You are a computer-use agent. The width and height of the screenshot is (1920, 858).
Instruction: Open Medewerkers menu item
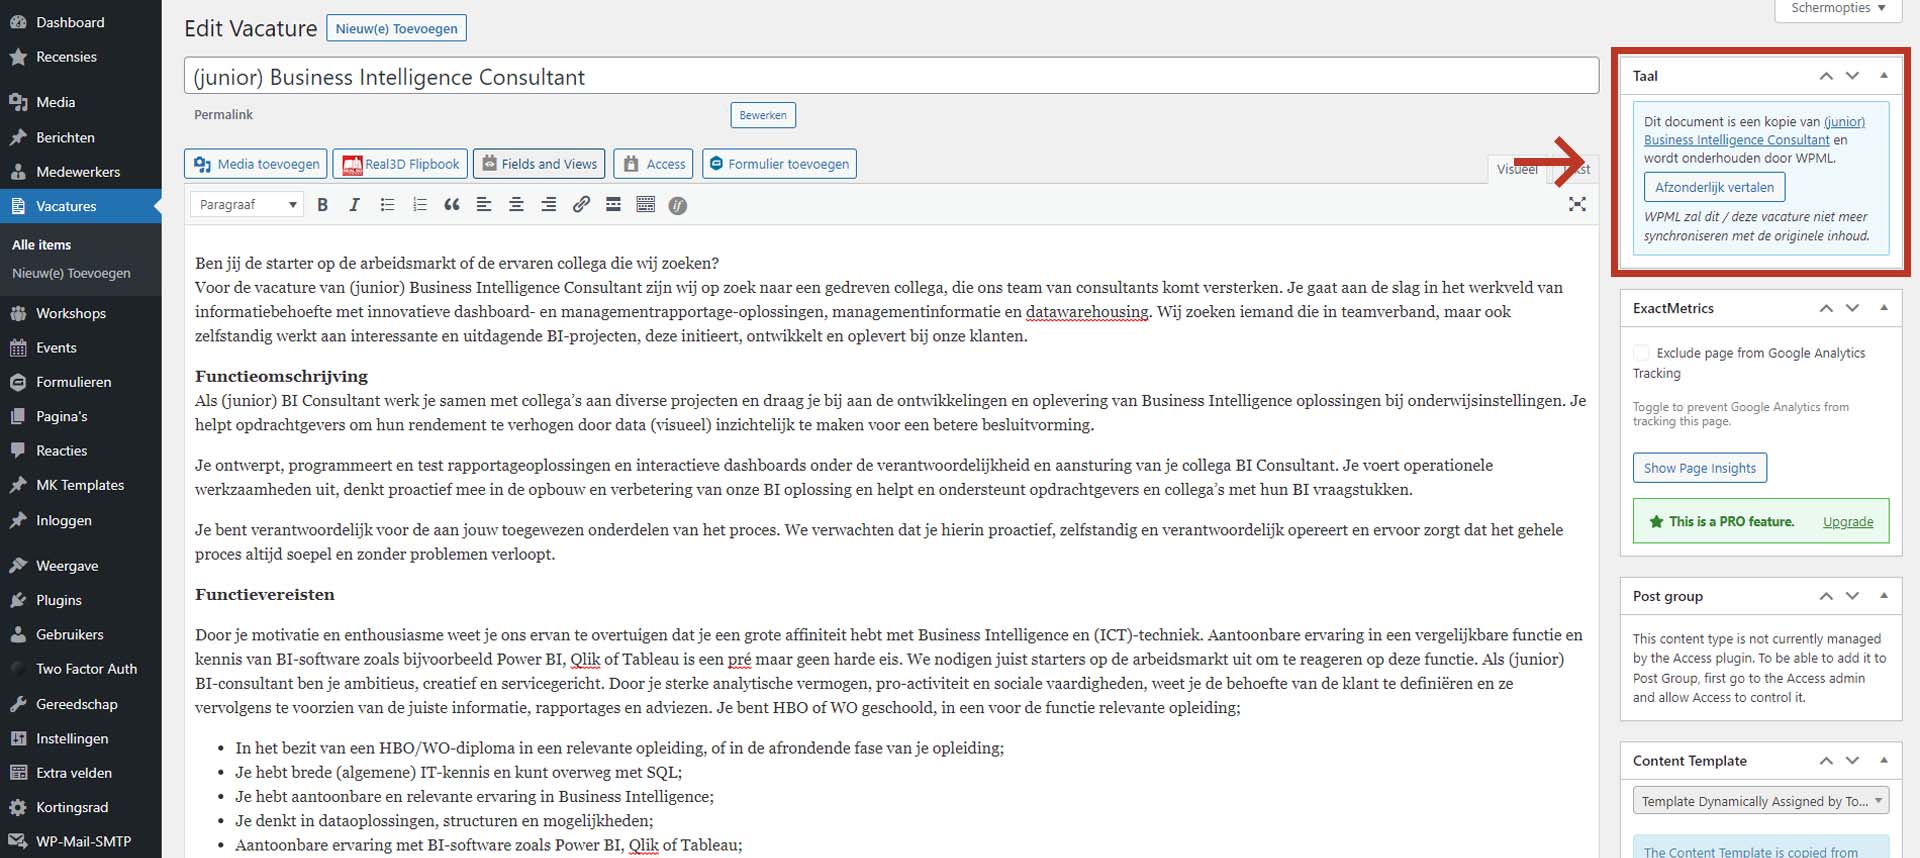click(80, 172)
